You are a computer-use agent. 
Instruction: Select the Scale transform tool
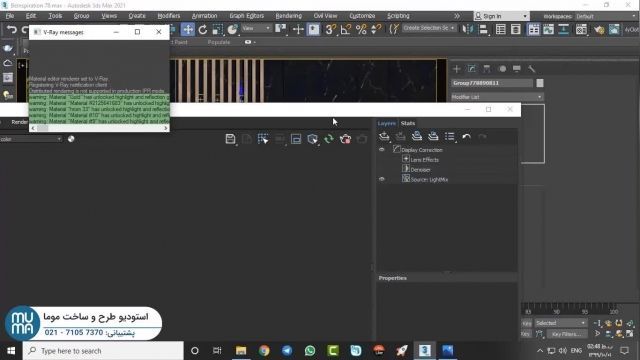tap(218, 29)
